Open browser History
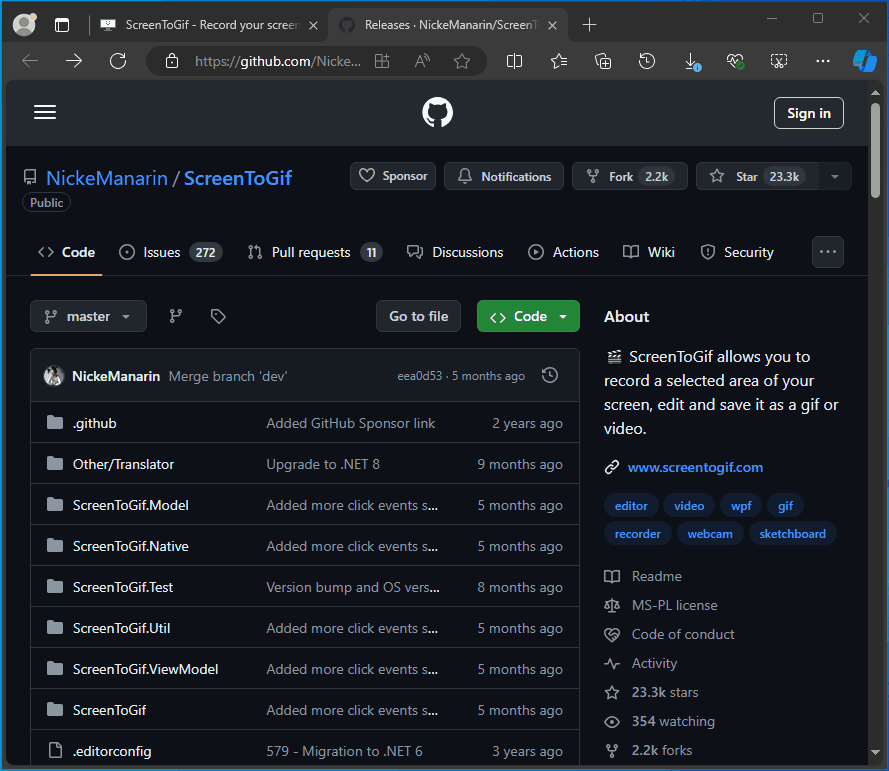 pos(647,61)
